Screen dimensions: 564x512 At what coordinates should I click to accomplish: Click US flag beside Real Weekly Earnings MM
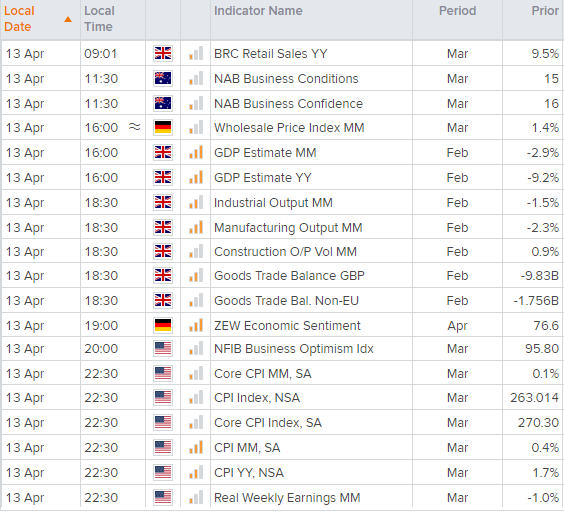[x=163, y=497]
